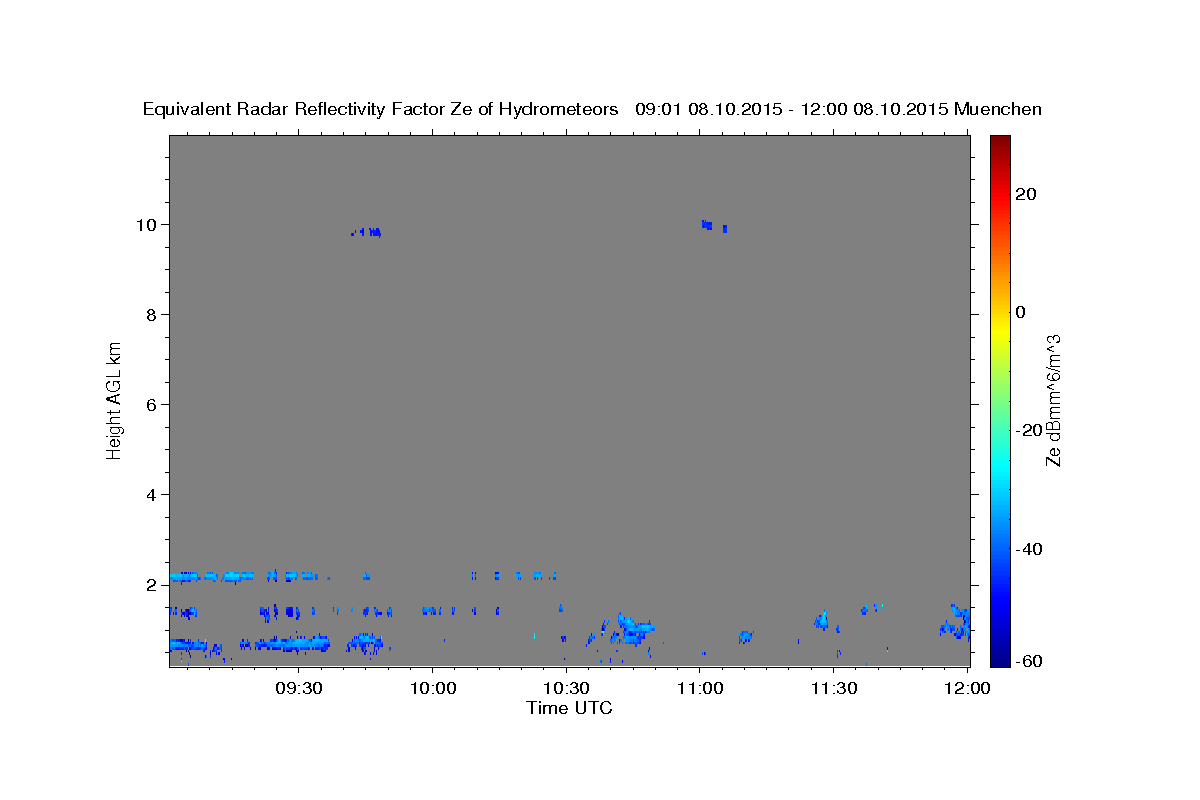Click the 'Ze dBmm^6/m^3' colorbar label
The width and height of the screenshot is (1200, 800).
coord(1053,400)
